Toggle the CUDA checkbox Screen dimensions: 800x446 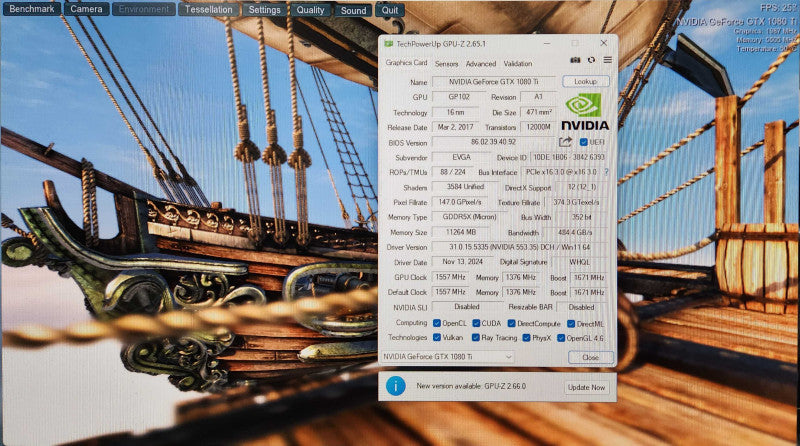coord(476,323)
